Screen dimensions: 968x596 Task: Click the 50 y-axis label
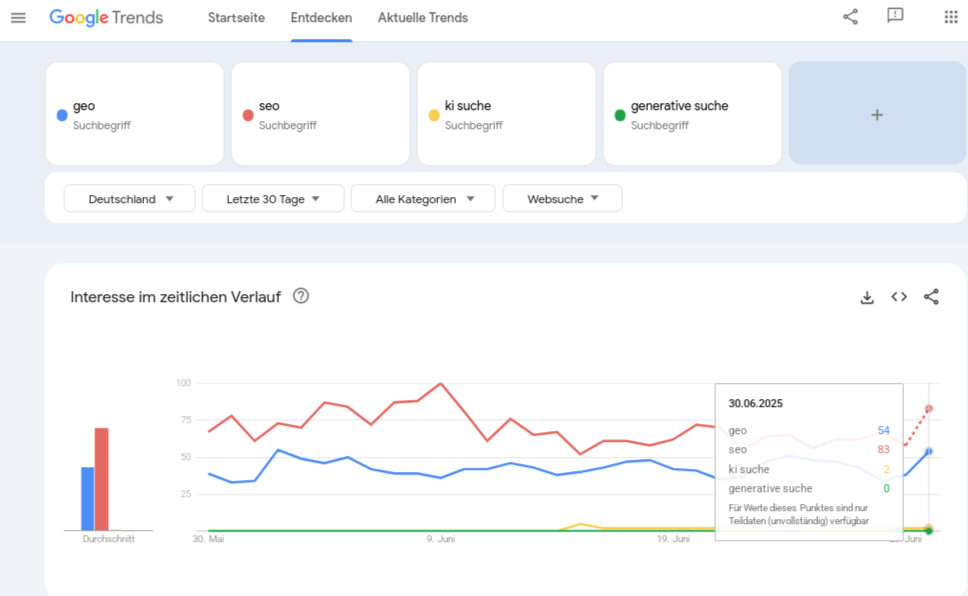click(186, 457)
